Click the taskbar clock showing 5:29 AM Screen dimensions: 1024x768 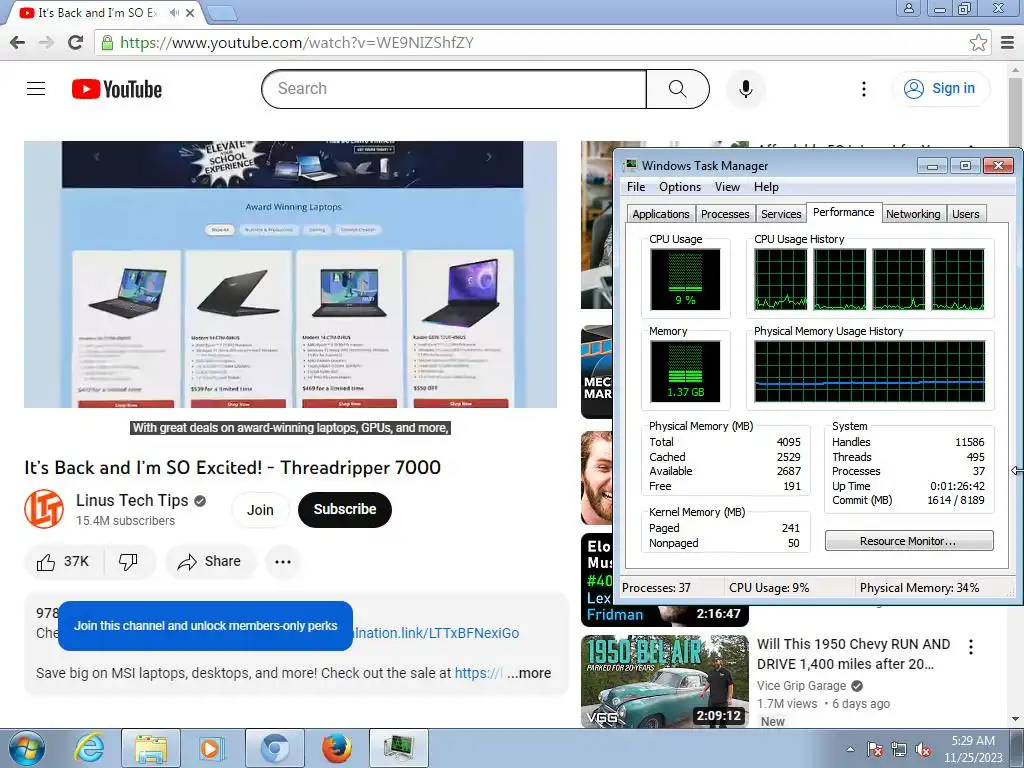pyautogui.click(x=973, y=749)
